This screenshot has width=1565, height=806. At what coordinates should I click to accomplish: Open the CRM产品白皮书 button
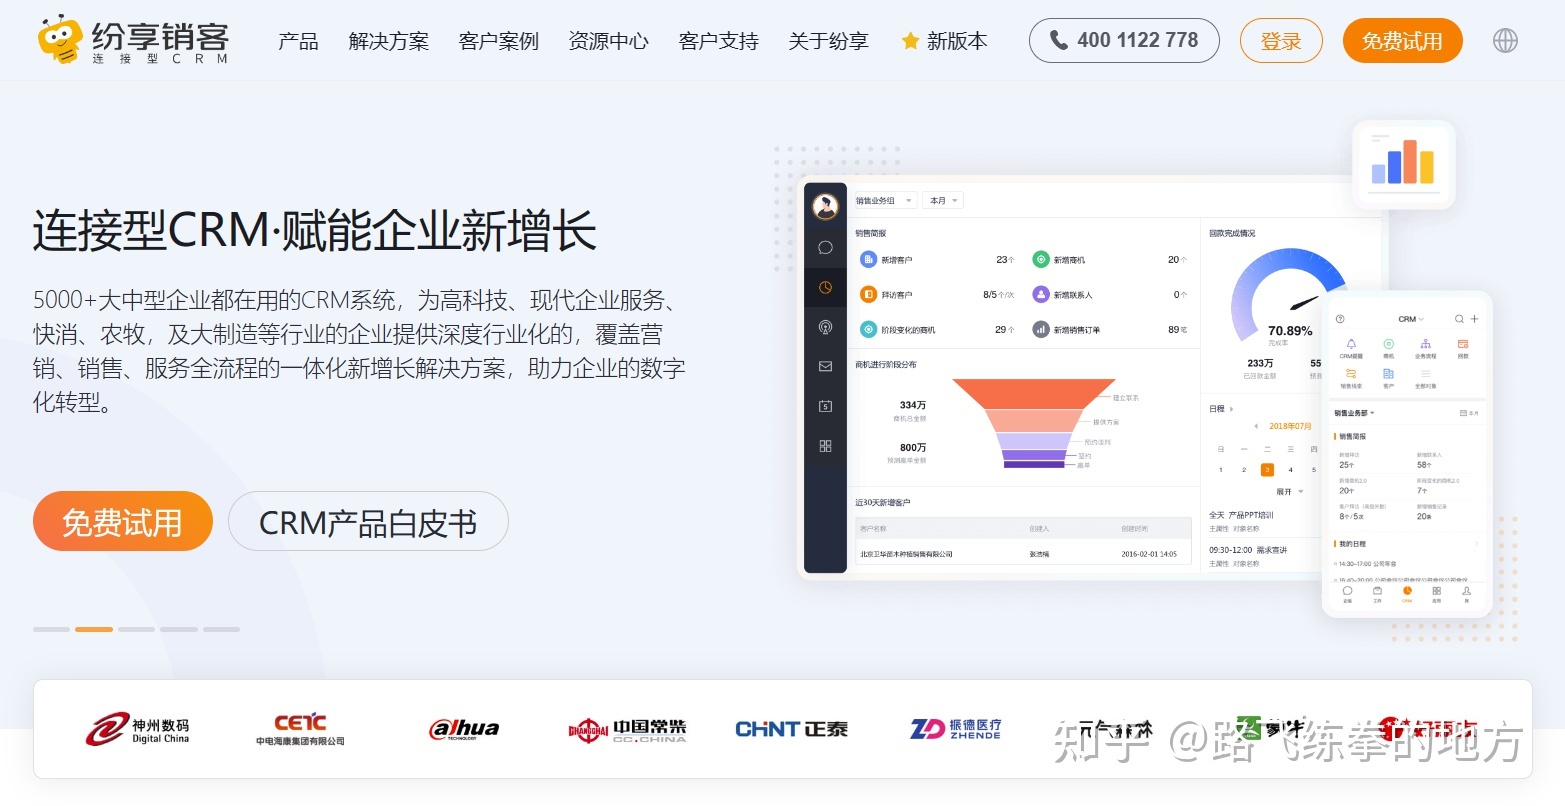click(368, 521)
